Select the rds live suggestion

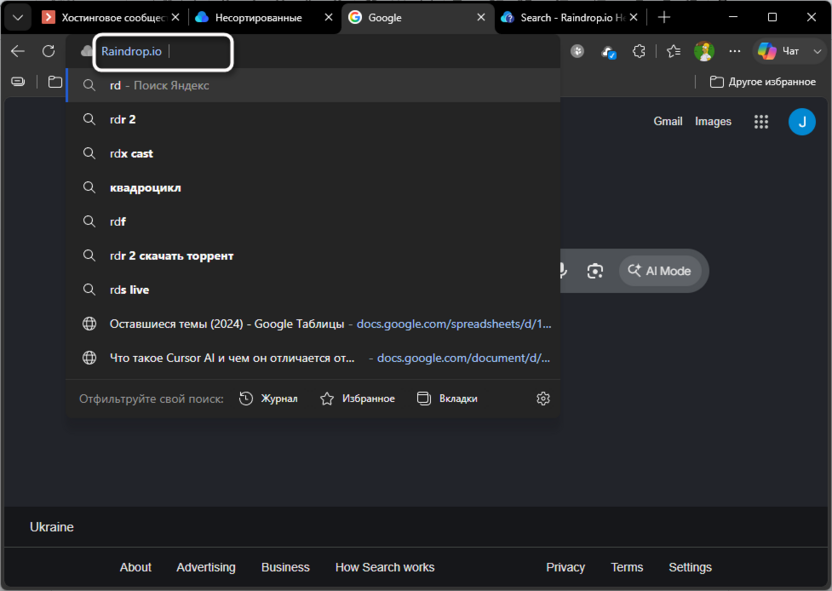pyautogui.click(x=313, y=290)
